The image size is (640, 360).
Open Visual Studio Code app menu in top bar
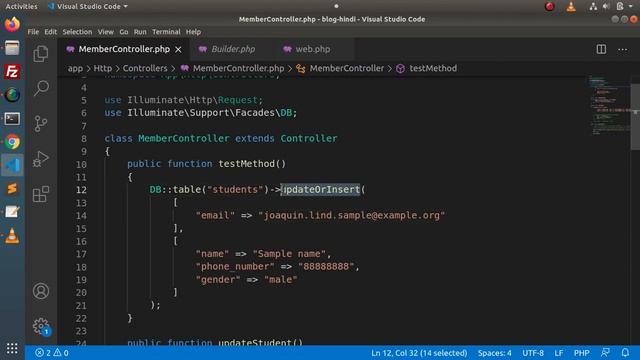pyautogui.click(x=88, y=7)
